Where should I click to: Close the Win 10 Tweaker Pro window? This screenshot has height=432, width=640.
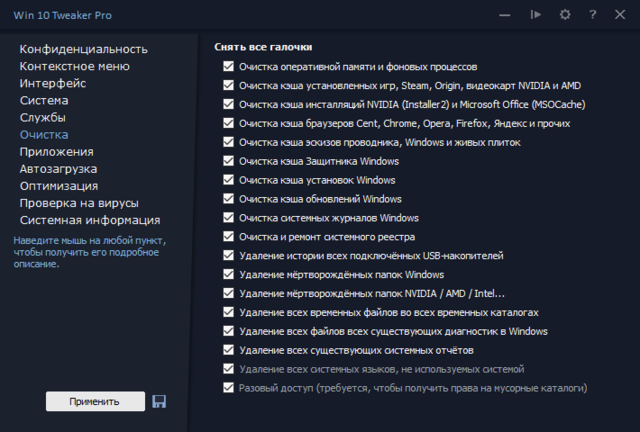[x=621, y=15]
